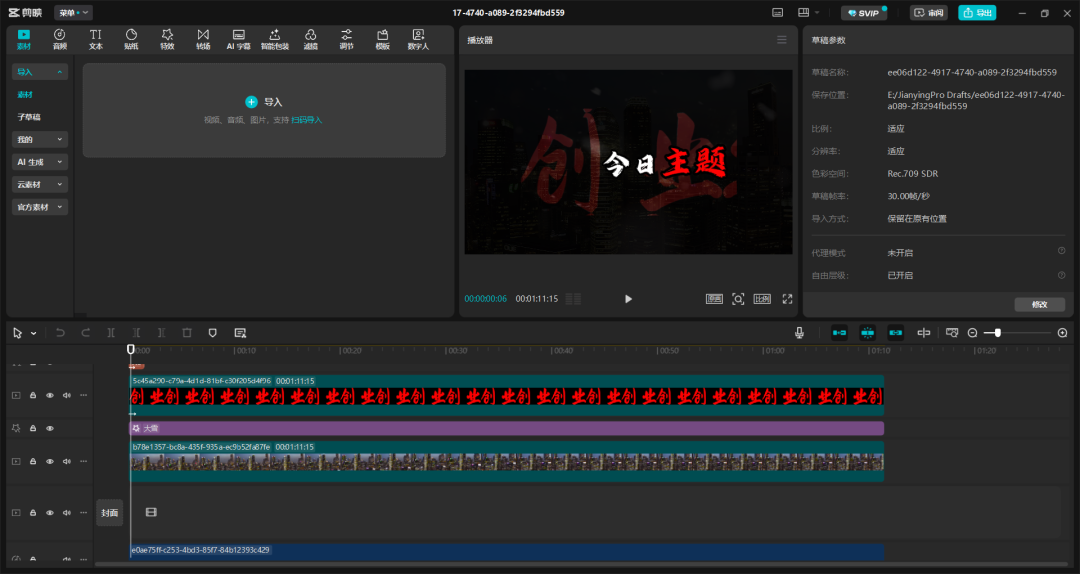Open the 滤镜 filters tab

pyautogui.click(x=311, y=39)
